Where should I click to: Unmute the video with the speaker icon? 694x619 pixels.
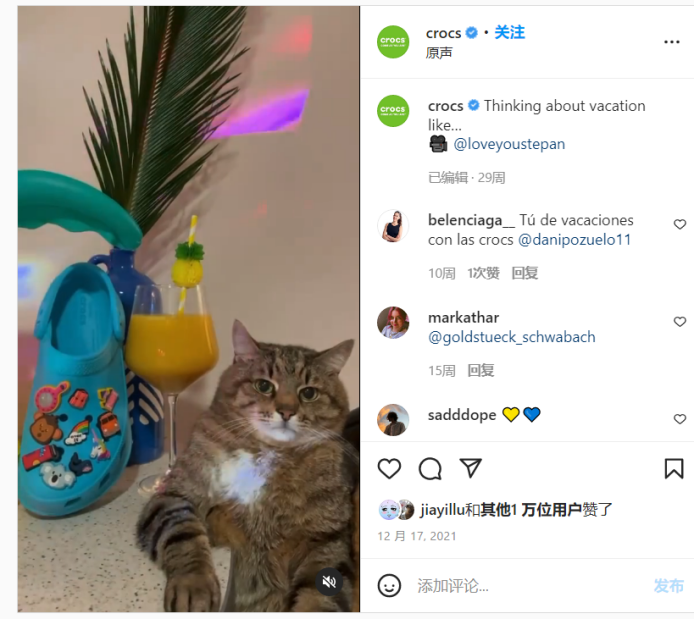(x=329, y=581)
